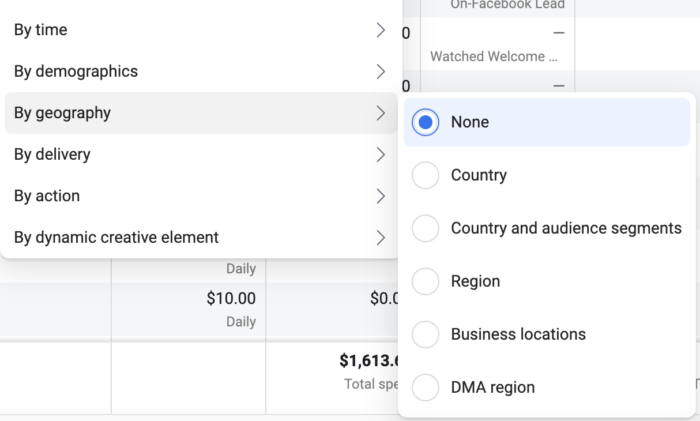The width and height of the screenshot is (700, 421).
Task: Open the By demographics breakdown menu
Action: point(201,71)
